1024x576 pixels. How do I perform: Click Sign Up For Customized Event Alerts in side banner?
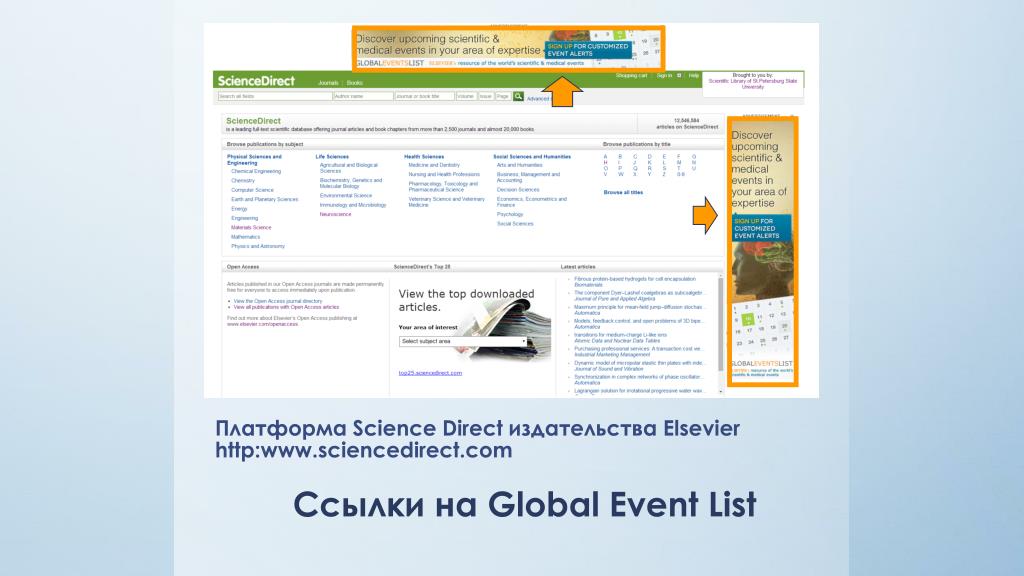point(760,229)
